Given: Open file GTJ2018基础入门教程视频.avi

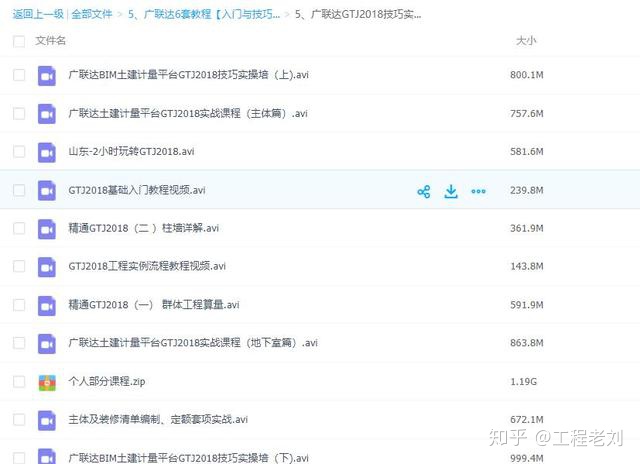Looking at the screenshot, I should pyautogui.click(x=137, y=190).
